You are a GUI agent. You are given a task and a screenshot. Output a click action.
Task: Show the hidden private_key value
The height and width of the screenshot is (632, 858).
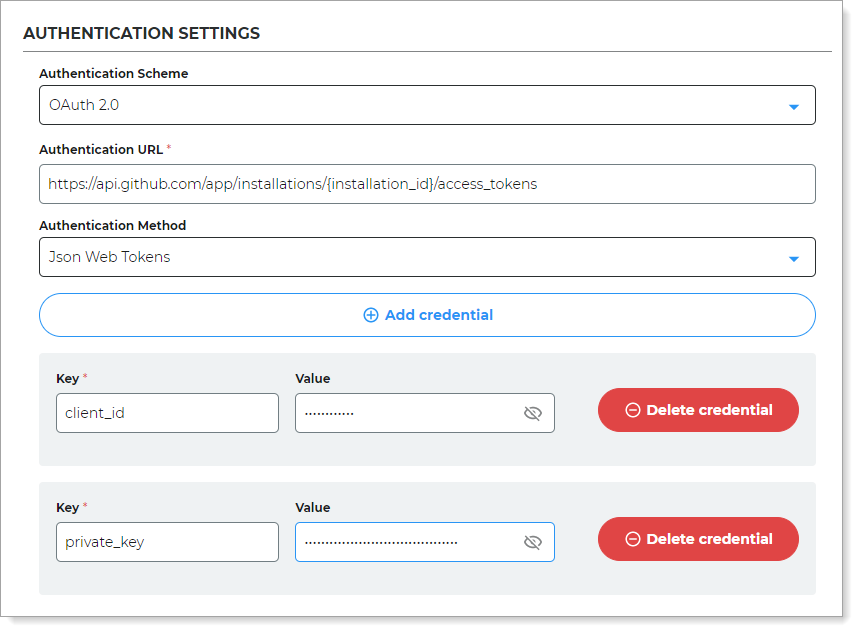532,542
